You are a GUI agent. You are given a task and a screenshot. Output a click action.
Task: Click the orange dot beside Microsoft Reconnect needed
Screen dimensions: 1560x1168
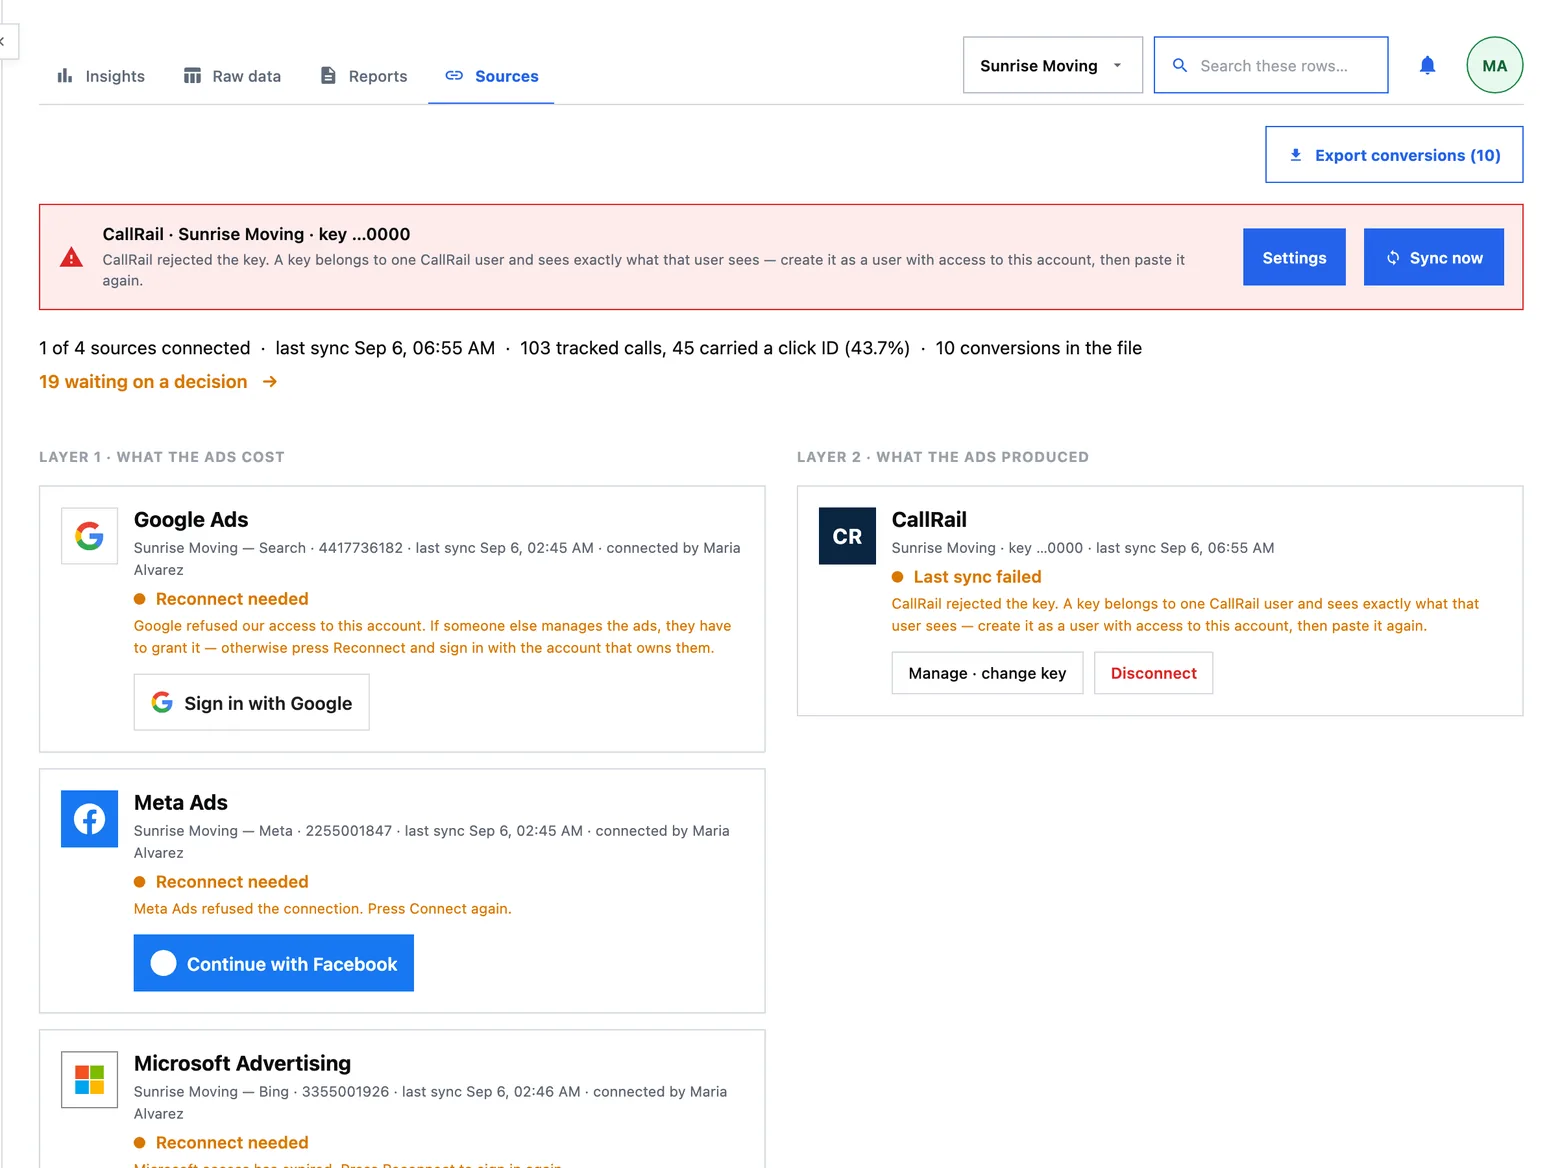[x=140, y=1143]
